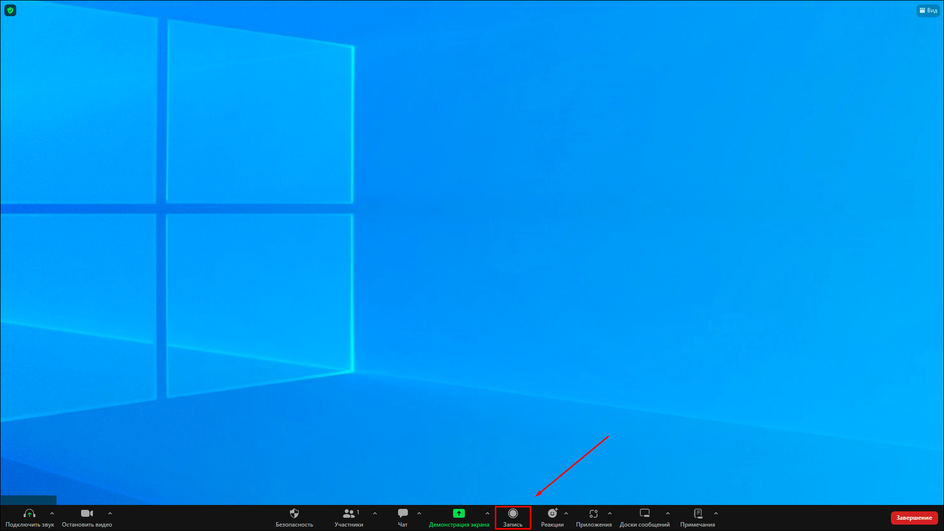Expand the chevron next to Реакции
The image size is (944, 531).
(x=566, y=514)
